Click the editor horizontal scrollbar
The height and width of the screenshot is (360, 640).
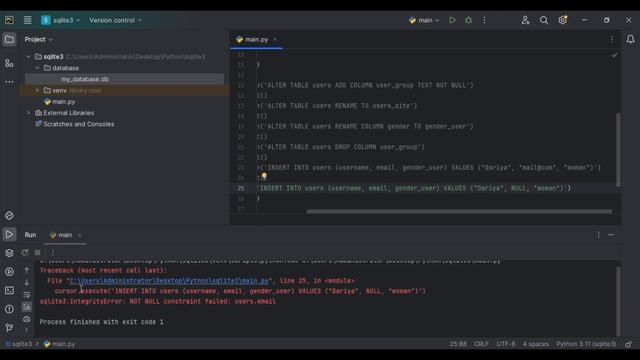point(459,211)
